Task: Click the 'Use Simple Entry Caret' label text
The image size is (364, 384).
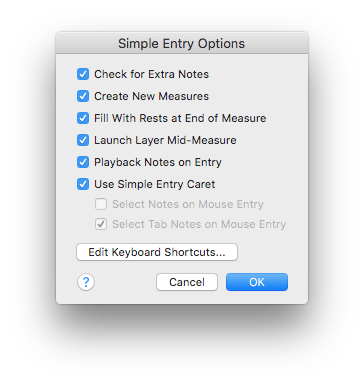Action: [155, 184]
